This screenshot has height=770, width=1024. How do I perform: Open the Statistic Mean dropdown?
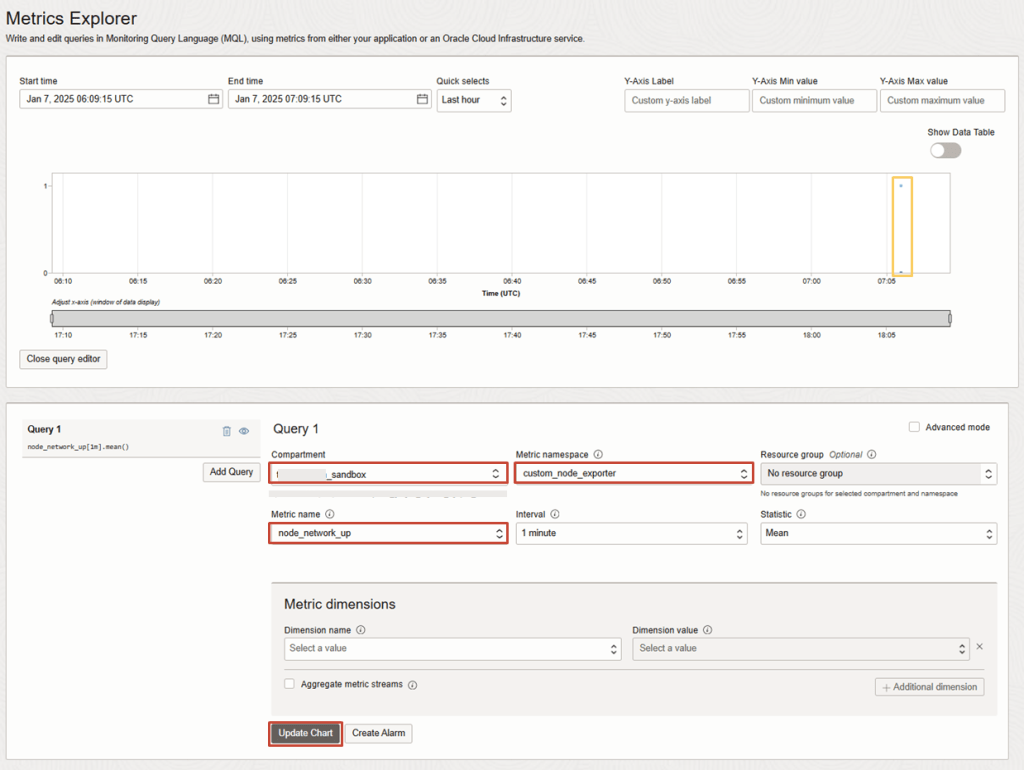878,533
